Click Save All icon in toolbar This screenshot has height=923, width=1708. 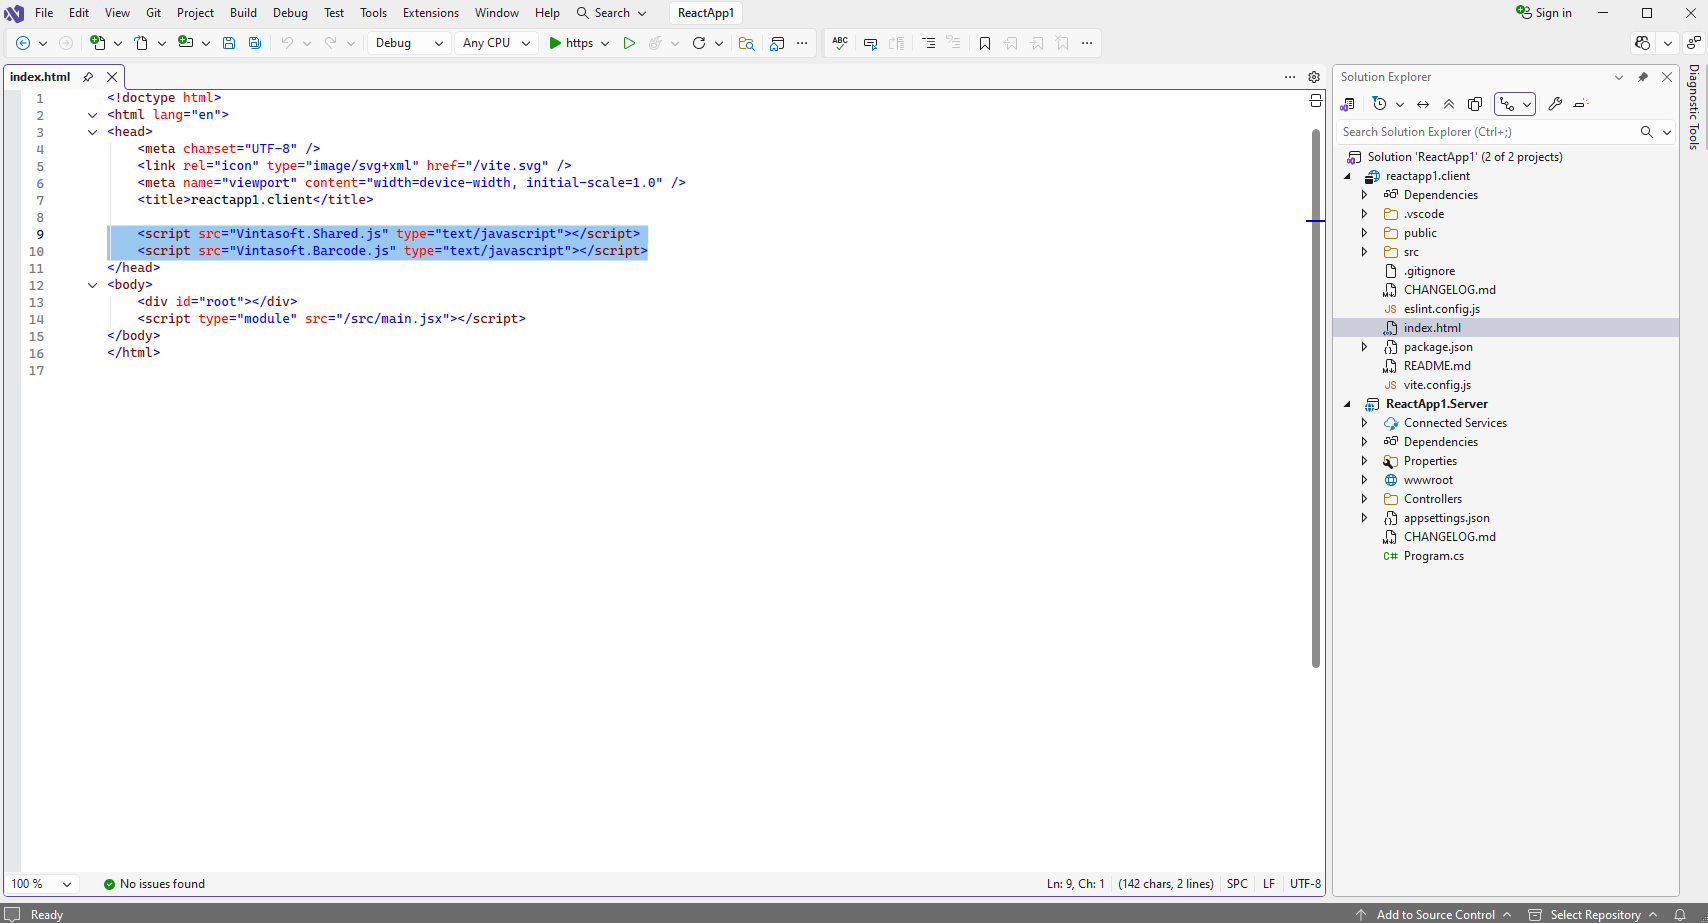[x=255, y=43]
